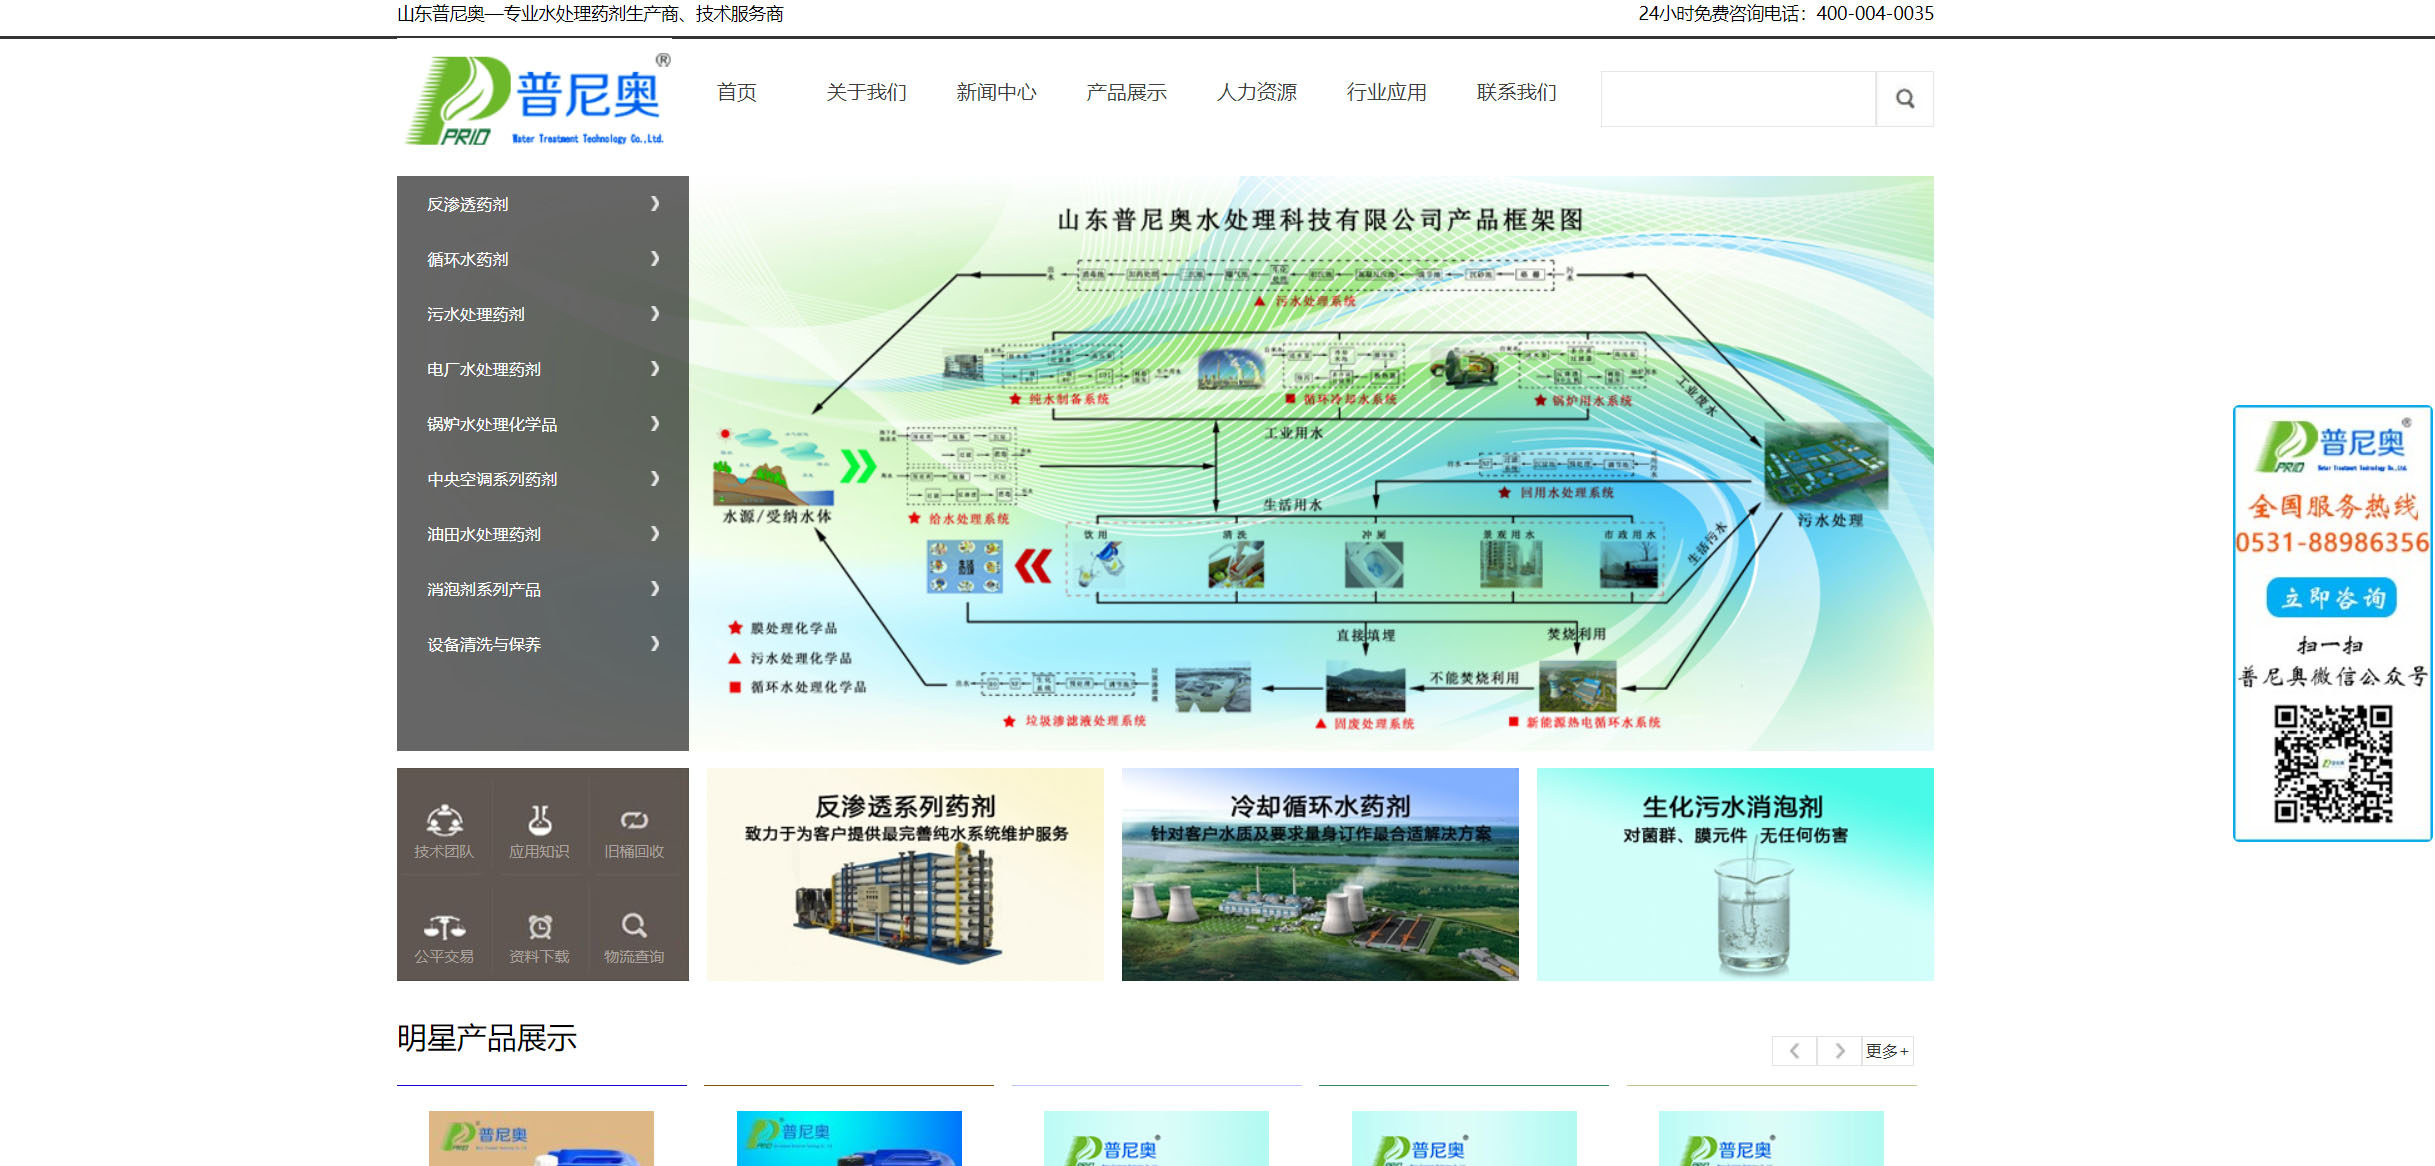The width and height of the screenshot is (2435, 1166).
Task: Expand the 循环水药剂 category chevron
Action: (x=655, y=259)
